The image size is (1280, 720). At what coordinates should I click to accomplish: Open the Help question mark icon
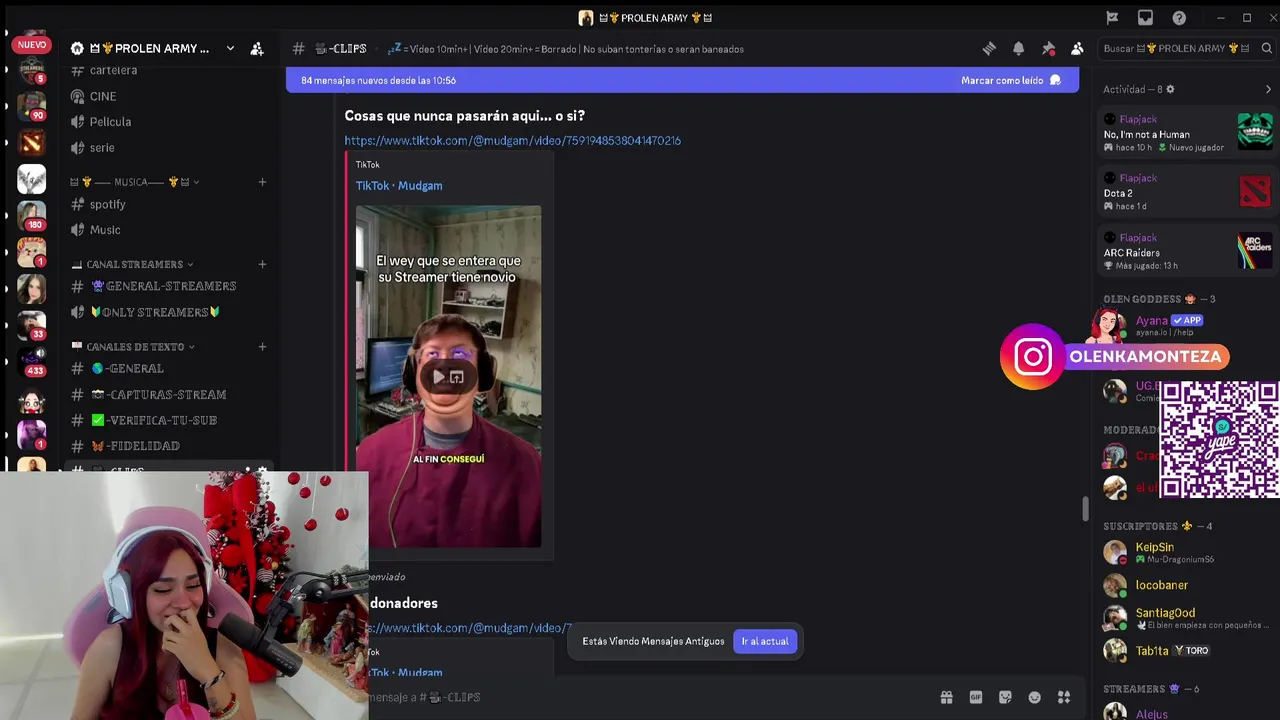click(1179, 17)
